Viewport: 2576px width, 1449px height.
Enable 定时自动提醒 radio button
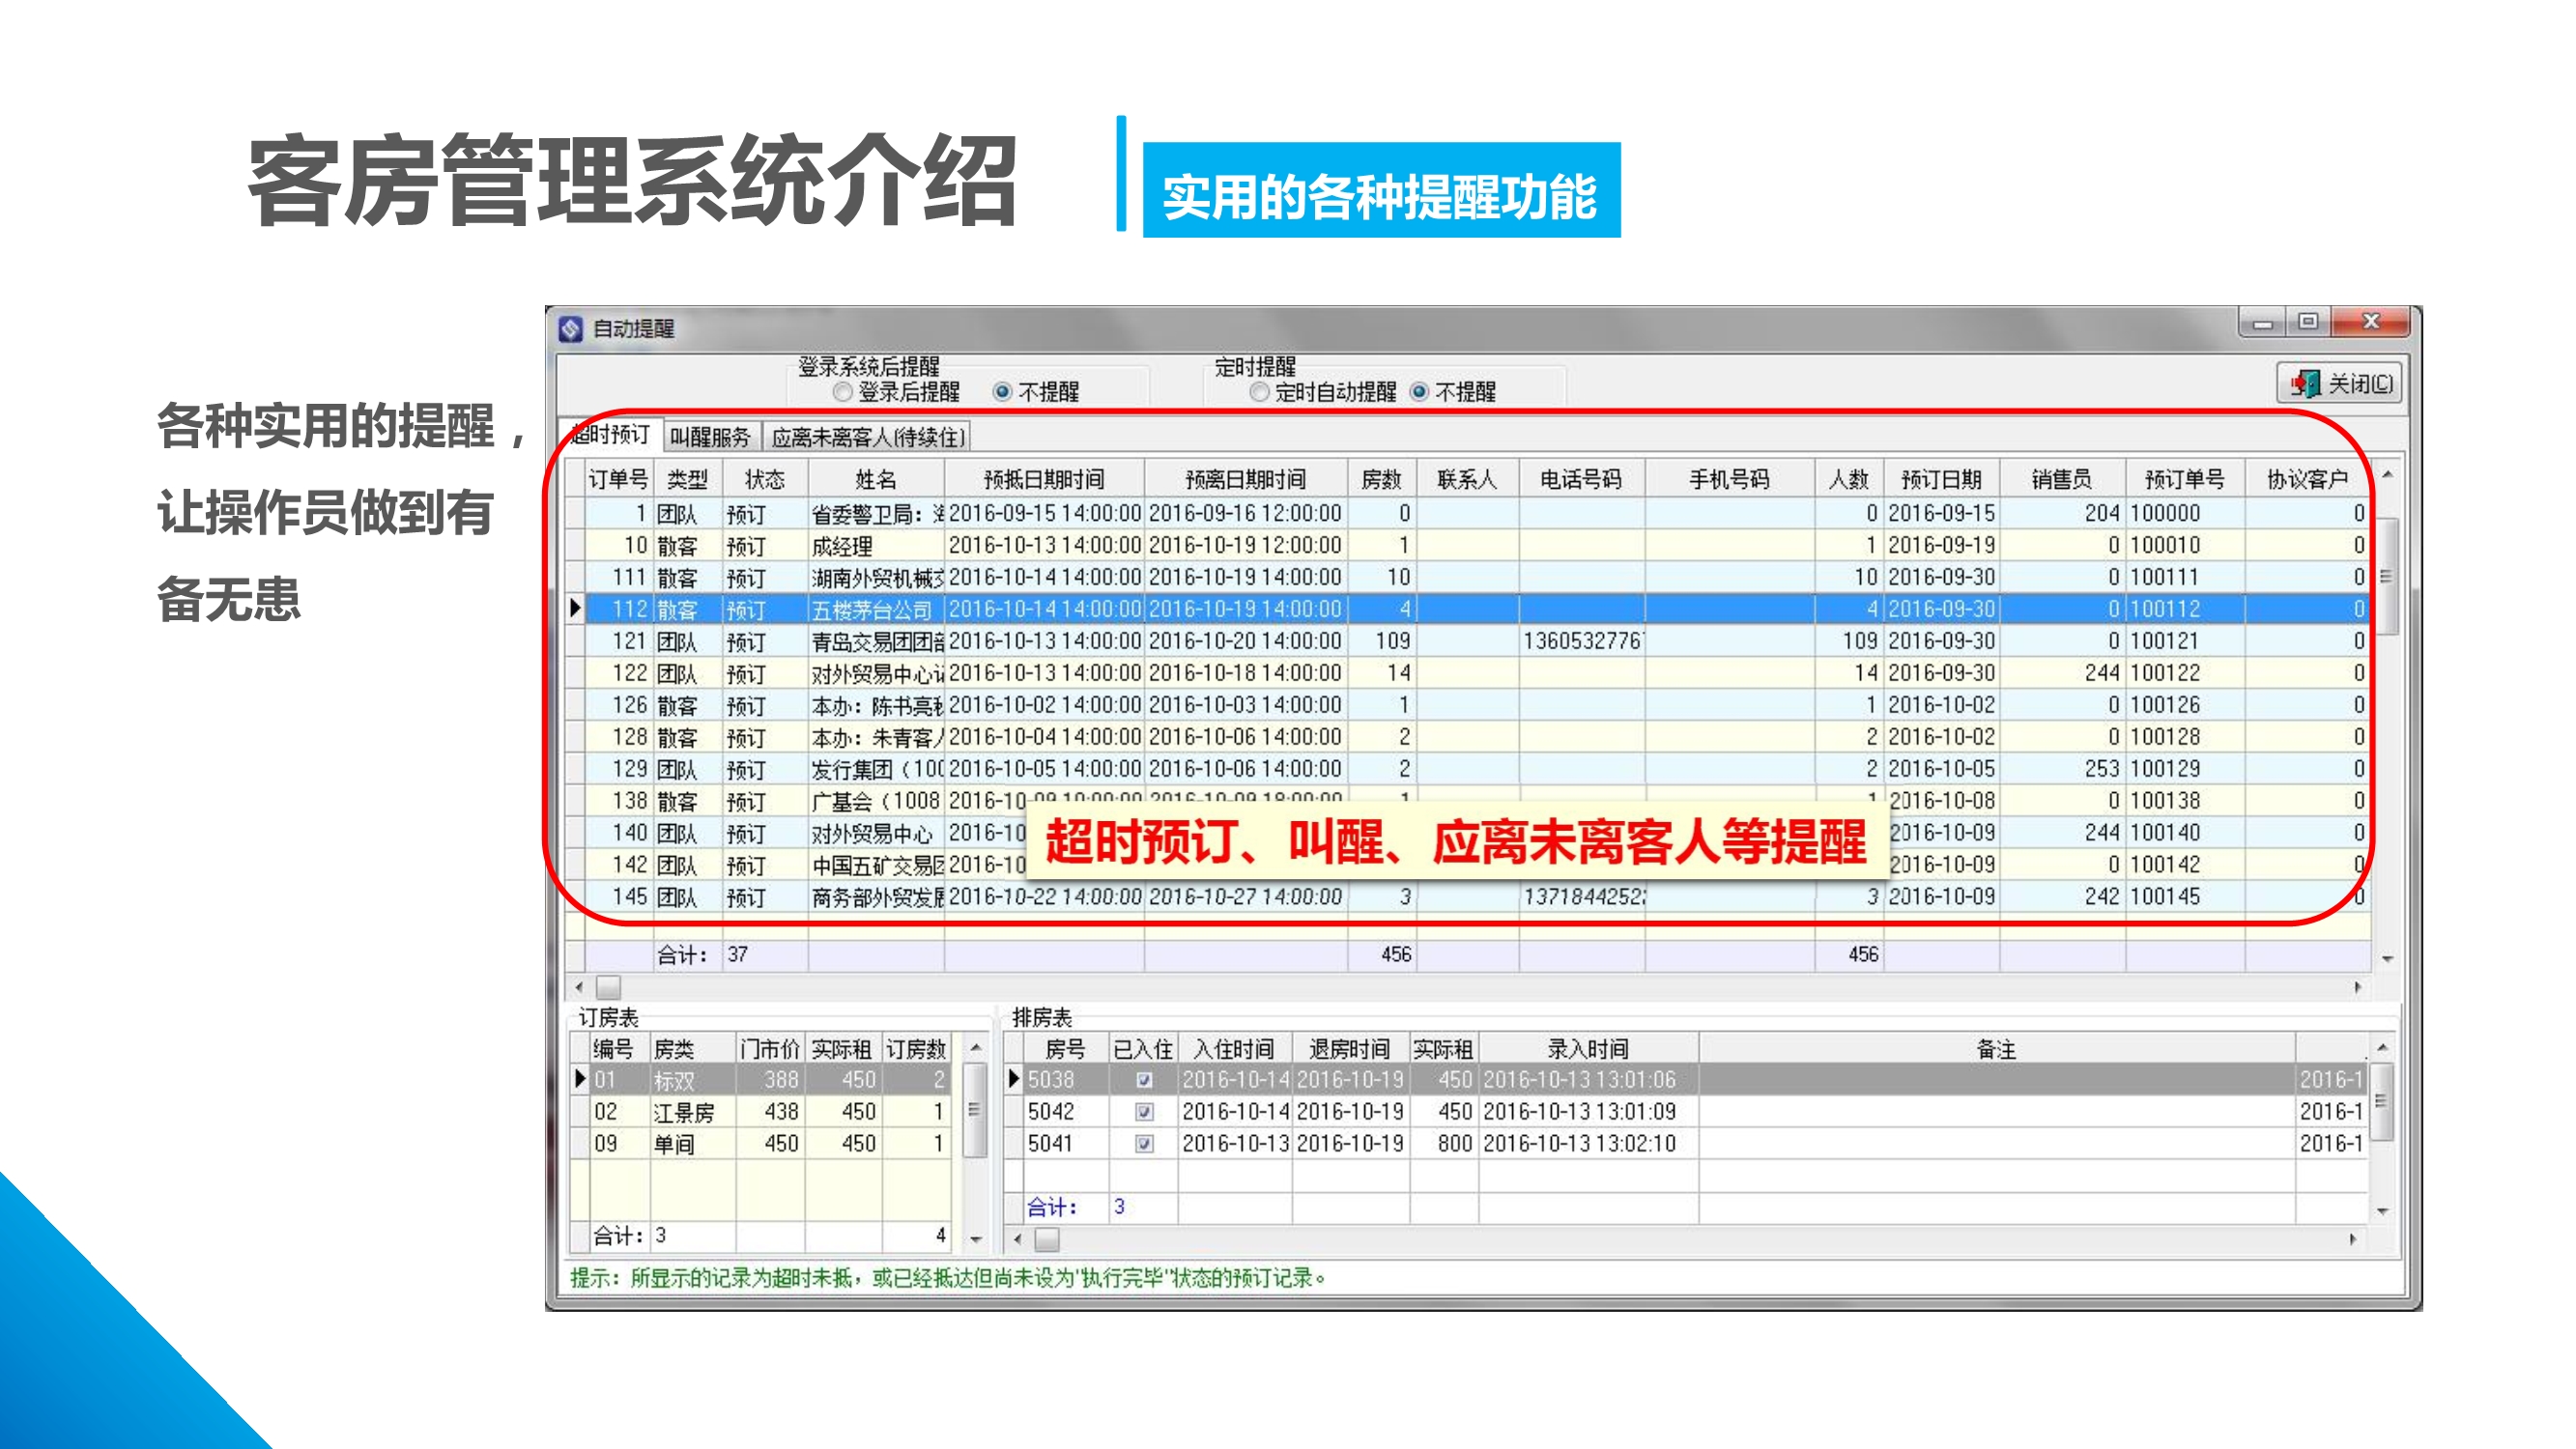pyautogui.click(x=1259, y=392)
